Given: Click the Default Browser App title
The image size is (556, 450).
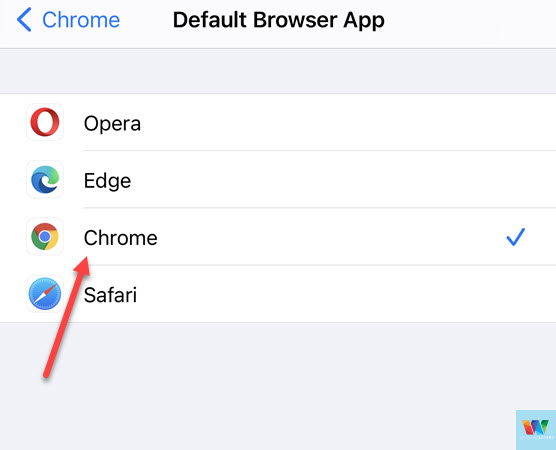Looking at the screenshot, I should (278, 20).
